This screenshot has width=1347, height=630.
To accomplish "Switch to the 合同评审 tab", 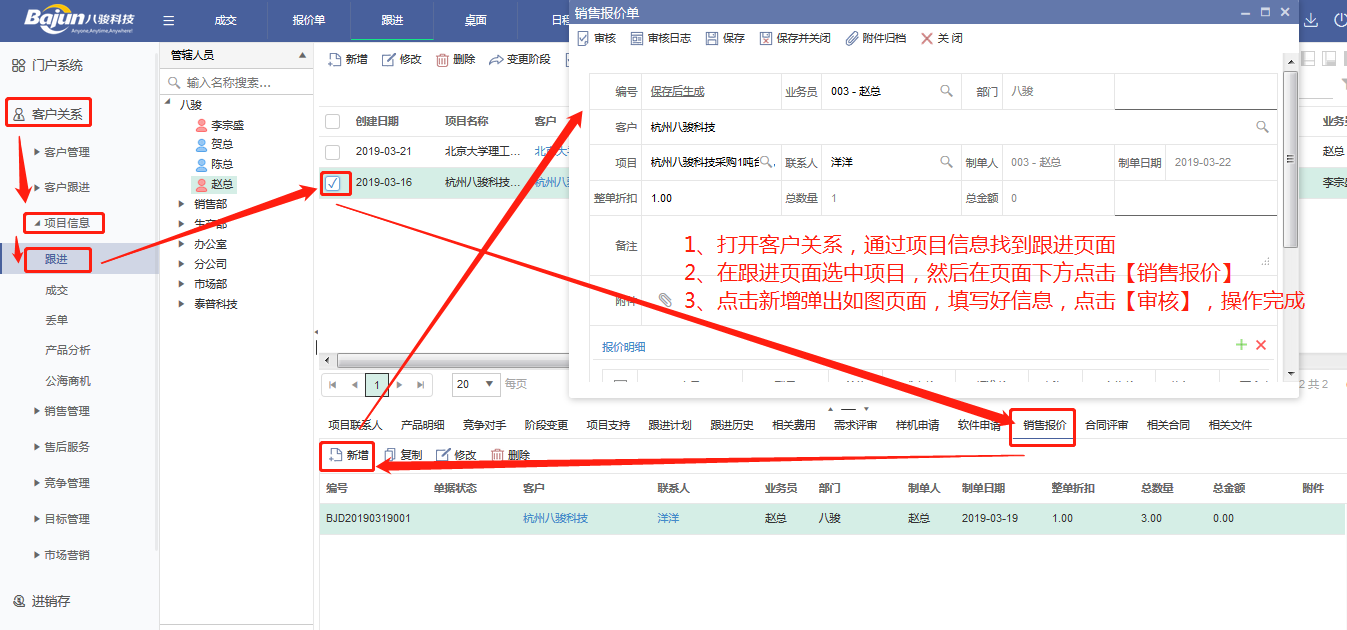I will (1106, 425).
